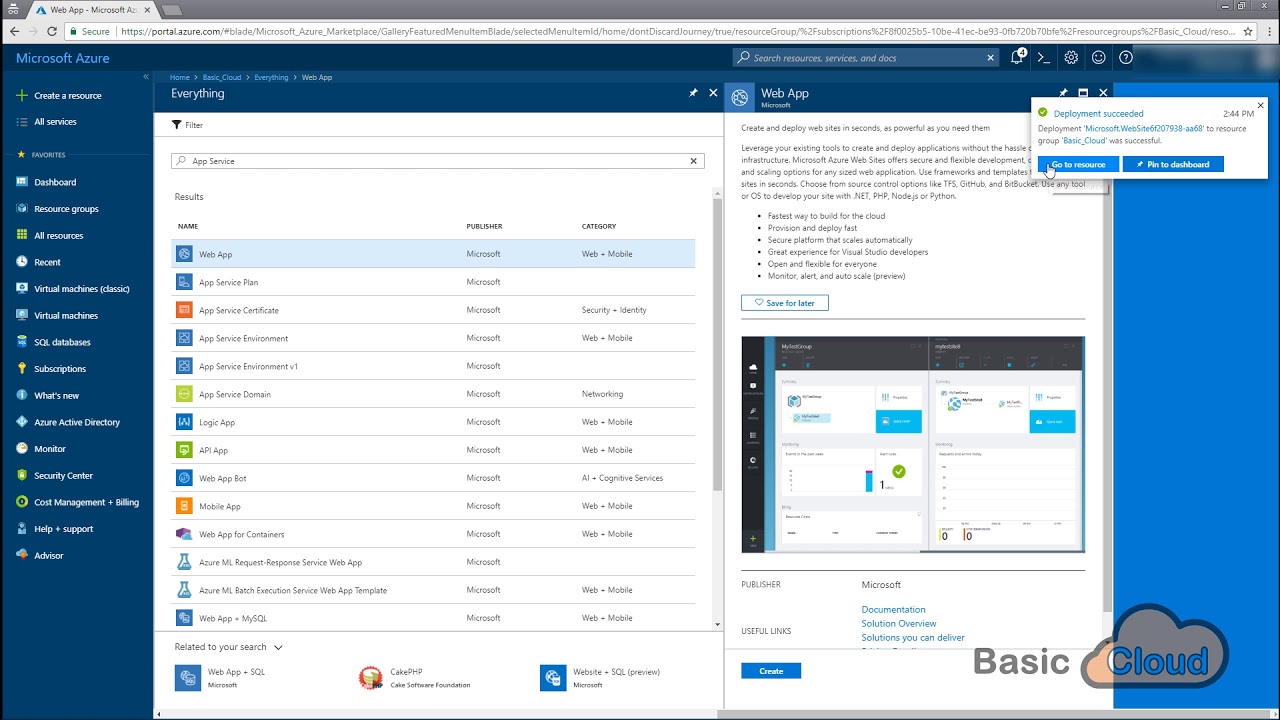Open the notifications bell icon

pyautogui.click(x=1017, y=58)
